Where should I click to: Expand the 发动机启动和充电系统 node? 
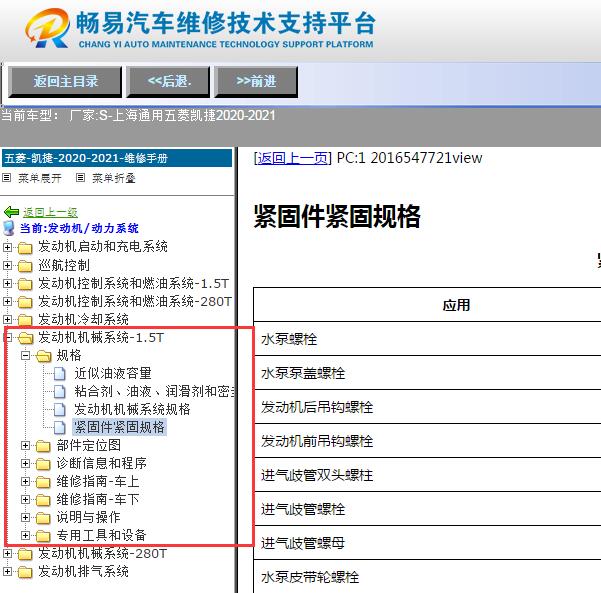(7, 247)
